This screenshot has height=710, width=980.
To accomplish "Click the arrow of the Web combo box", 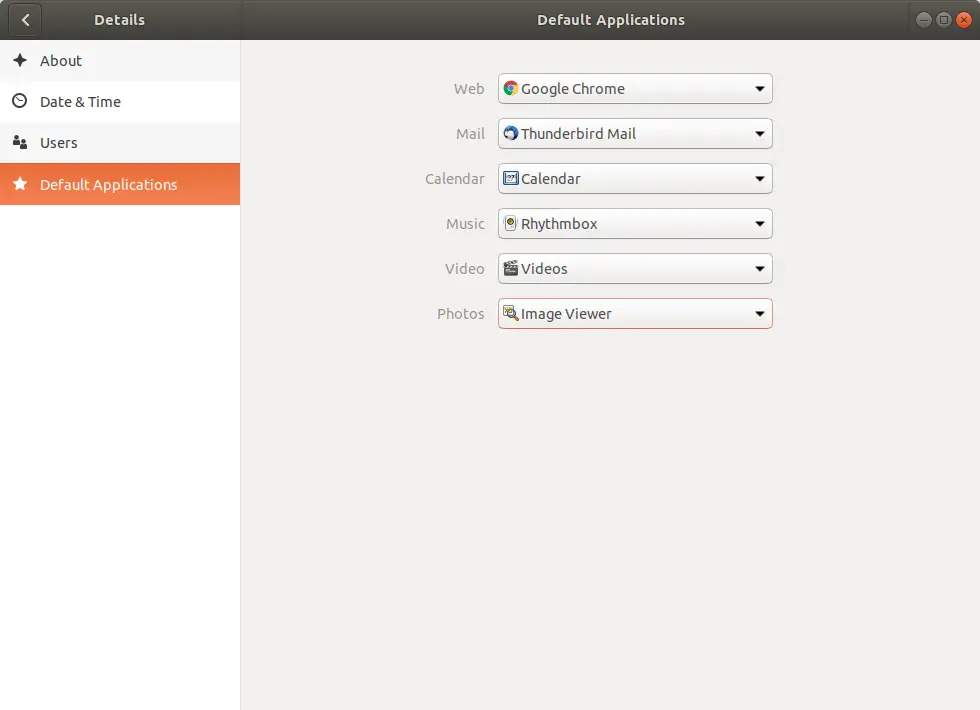I will (x=759, y=89).
